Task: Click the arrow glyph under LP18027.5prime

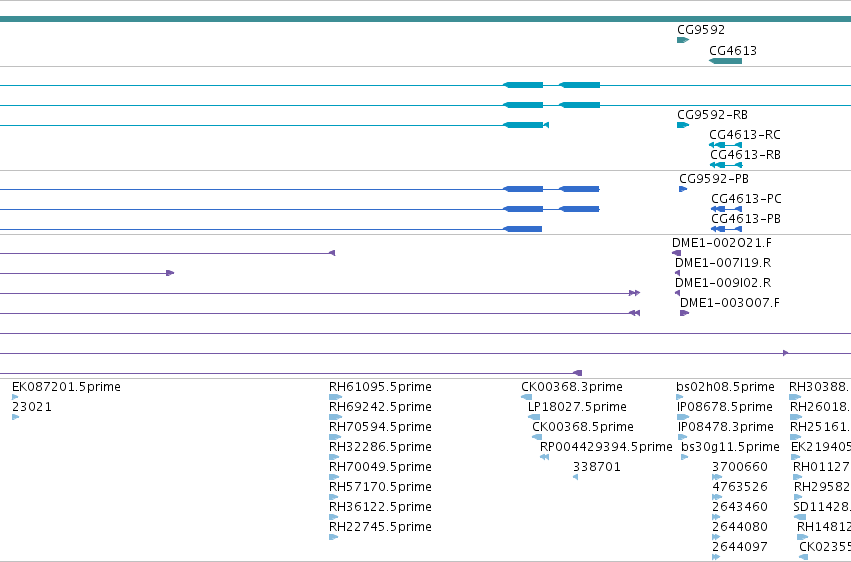Action: pos(534,417)
